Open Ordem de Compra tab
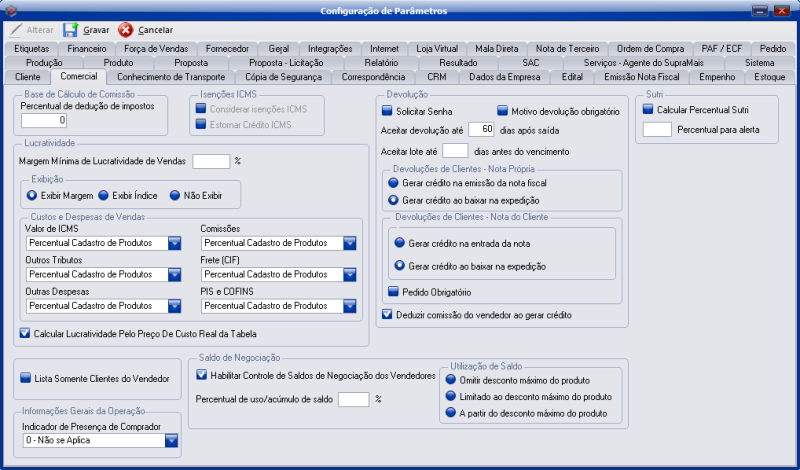This screenshot has width=800, height=470. coord(650,49)
